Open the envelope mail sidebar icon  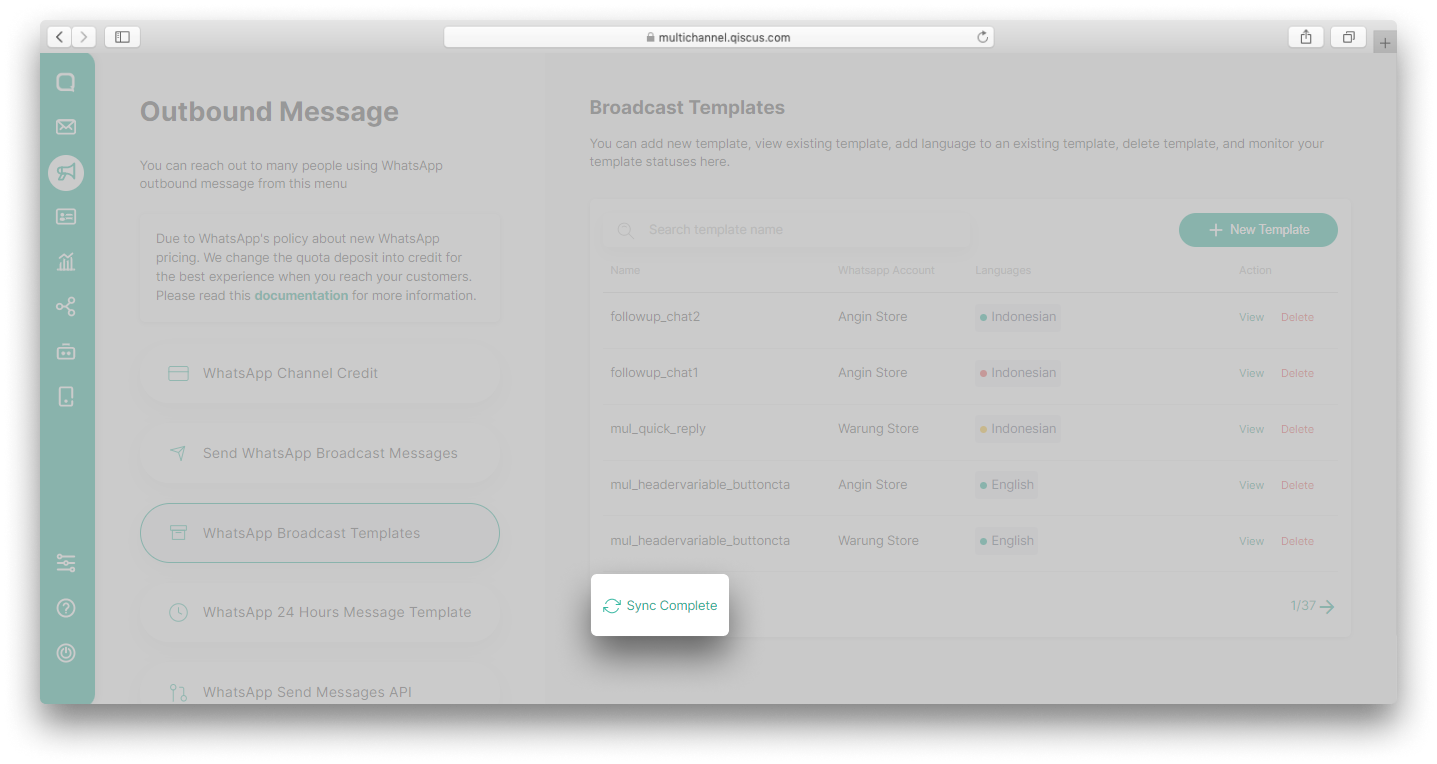pos(66,127)
